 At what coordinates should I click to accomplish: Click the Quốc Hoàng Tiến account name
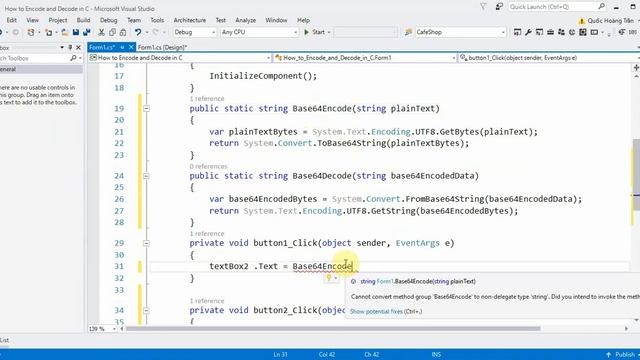[611, 21]
